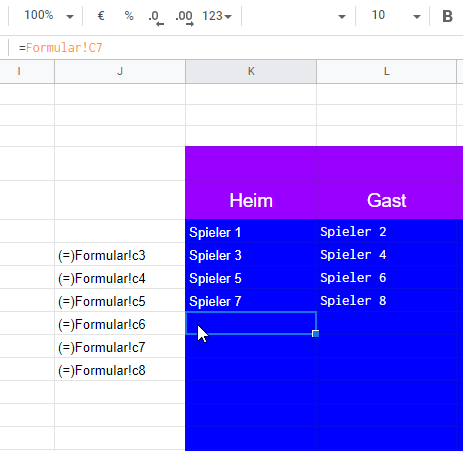
Task: Open the 123 more formats dropdown
Action: tap(217, 16)
